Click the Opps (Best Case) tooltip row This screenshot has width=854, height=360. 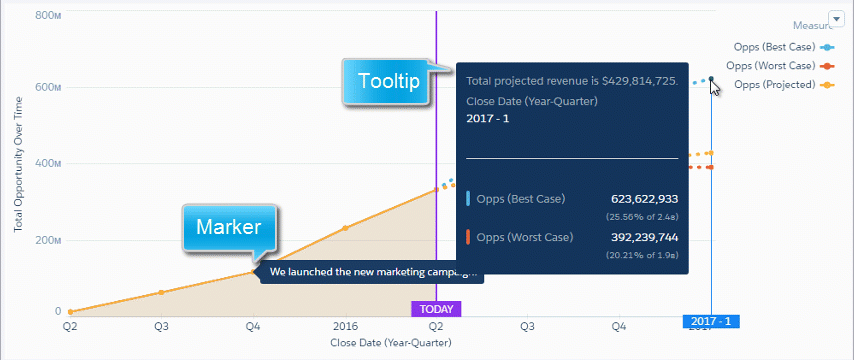pyautogui.click(x=572, y=199)
